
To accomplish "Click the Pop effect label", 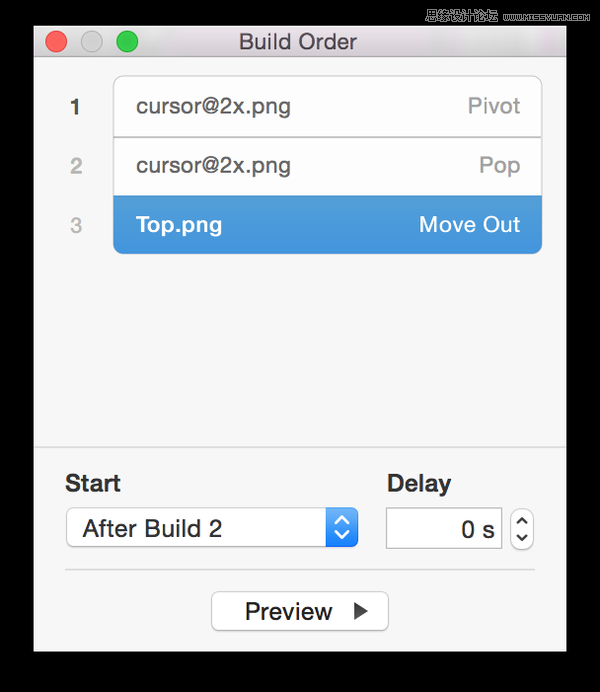I will click(x=499, y=166).
